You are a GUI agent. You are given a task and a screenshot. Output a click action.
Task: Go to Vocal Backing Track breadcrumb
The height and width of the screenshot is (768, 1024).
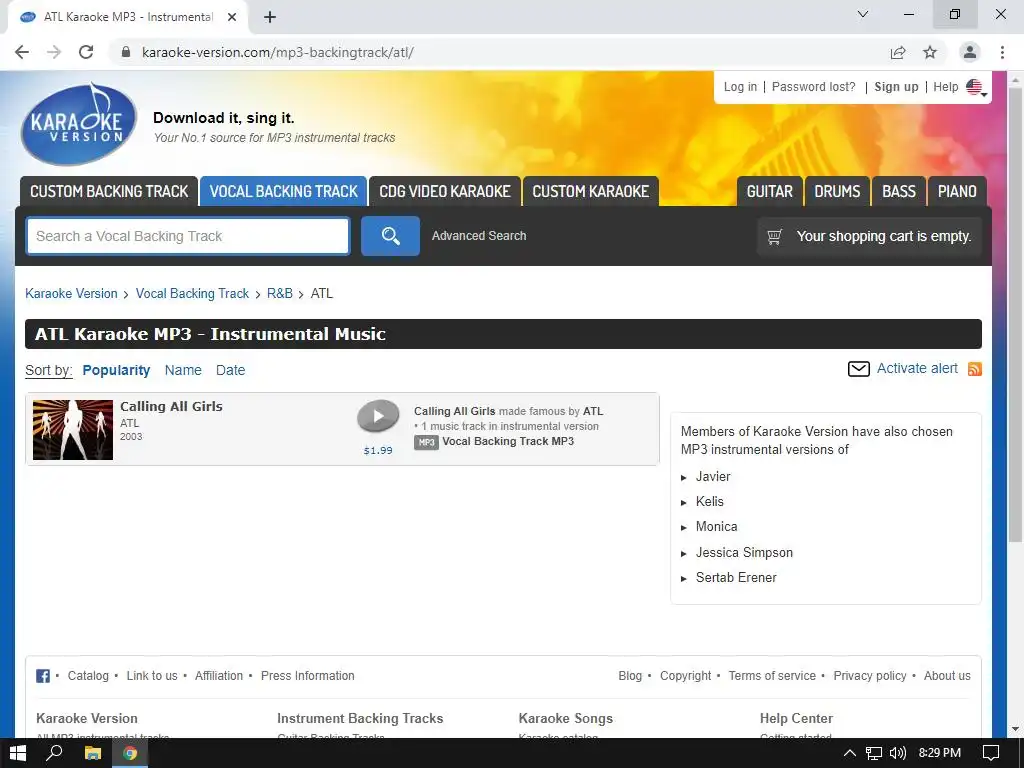pos(192,293)
